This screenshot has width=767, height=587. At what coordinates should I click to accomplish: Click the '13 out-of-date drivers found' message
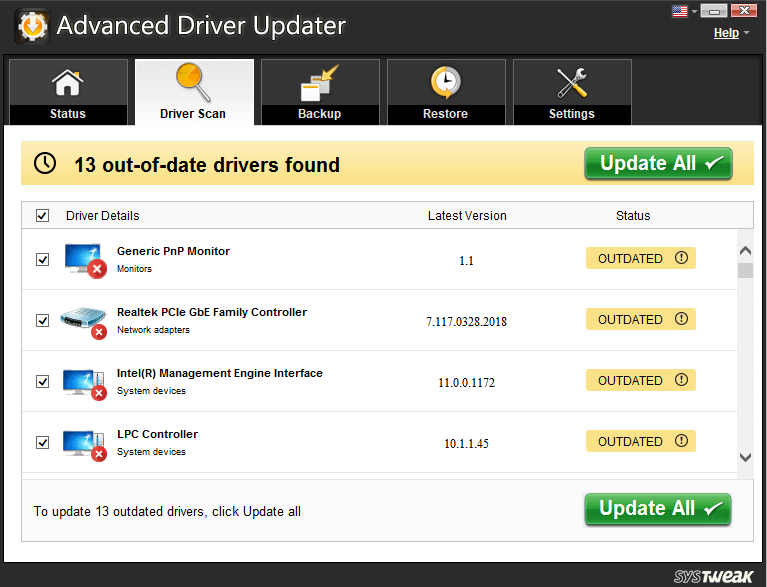207,165
